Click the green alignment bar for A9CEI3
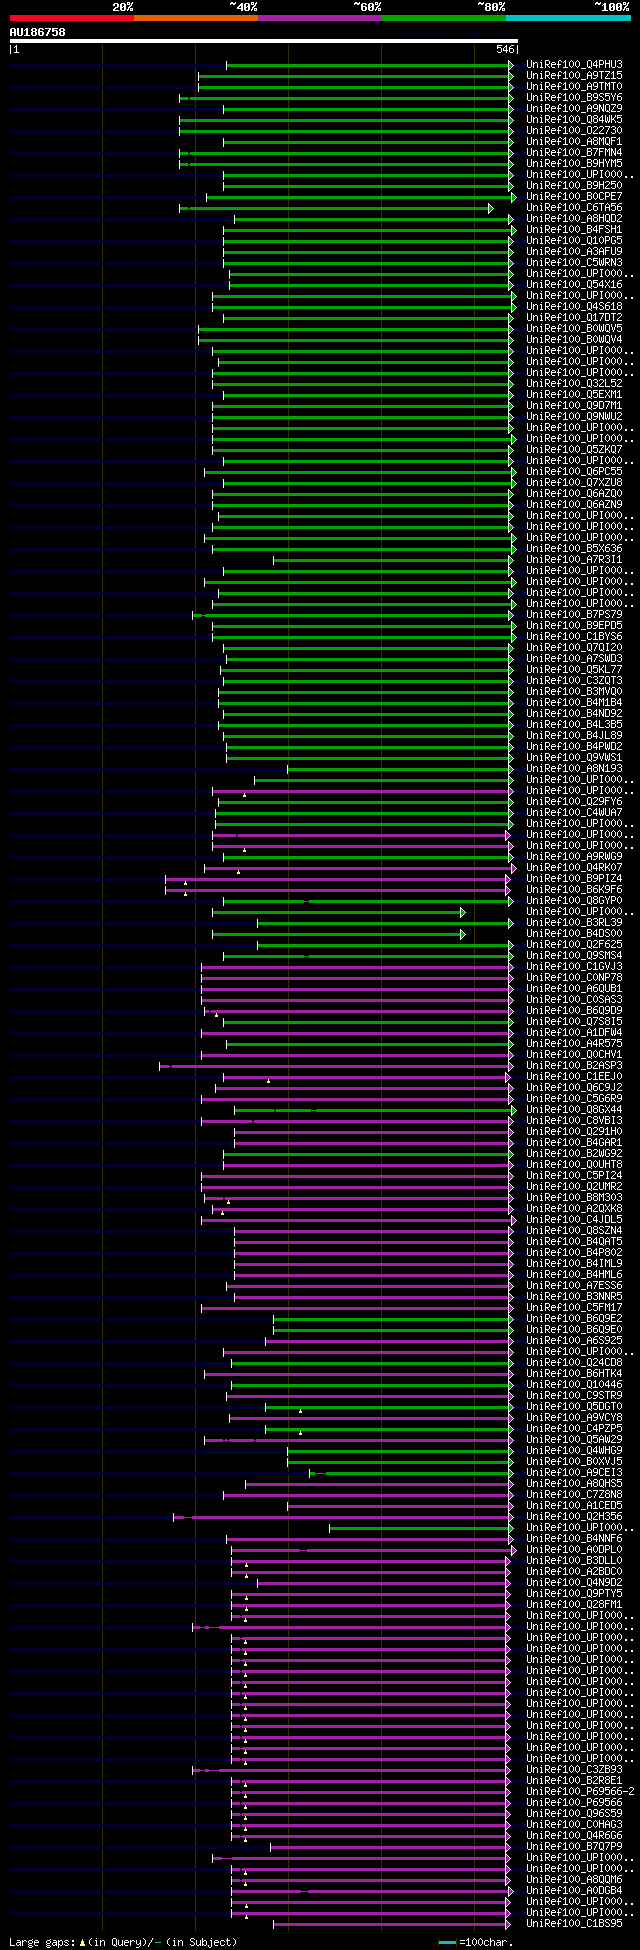This screenshot has height=1950, width=640. click(x=411, y=1473)
